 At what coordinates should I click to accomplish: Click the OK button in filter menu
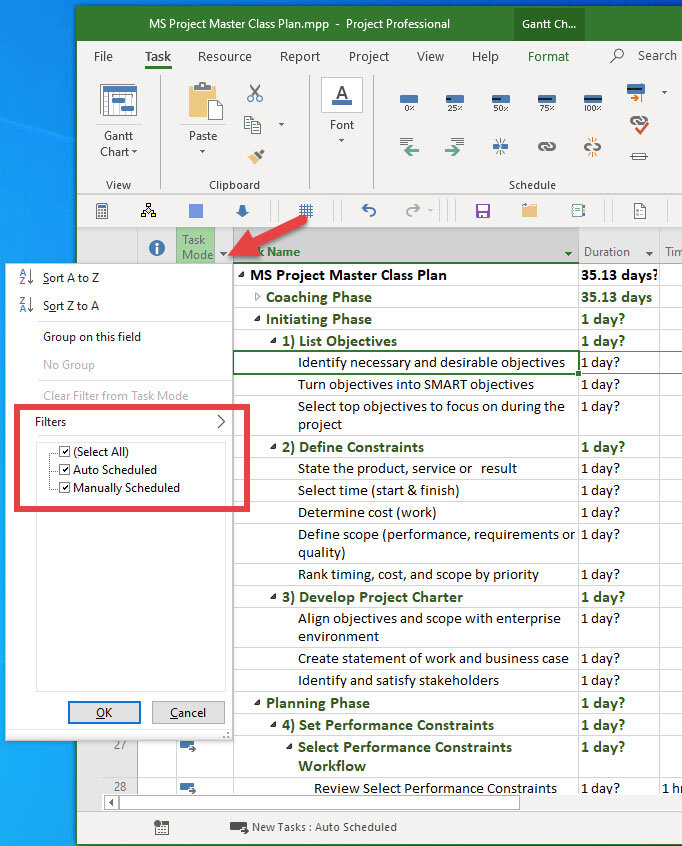click(104, 713)
